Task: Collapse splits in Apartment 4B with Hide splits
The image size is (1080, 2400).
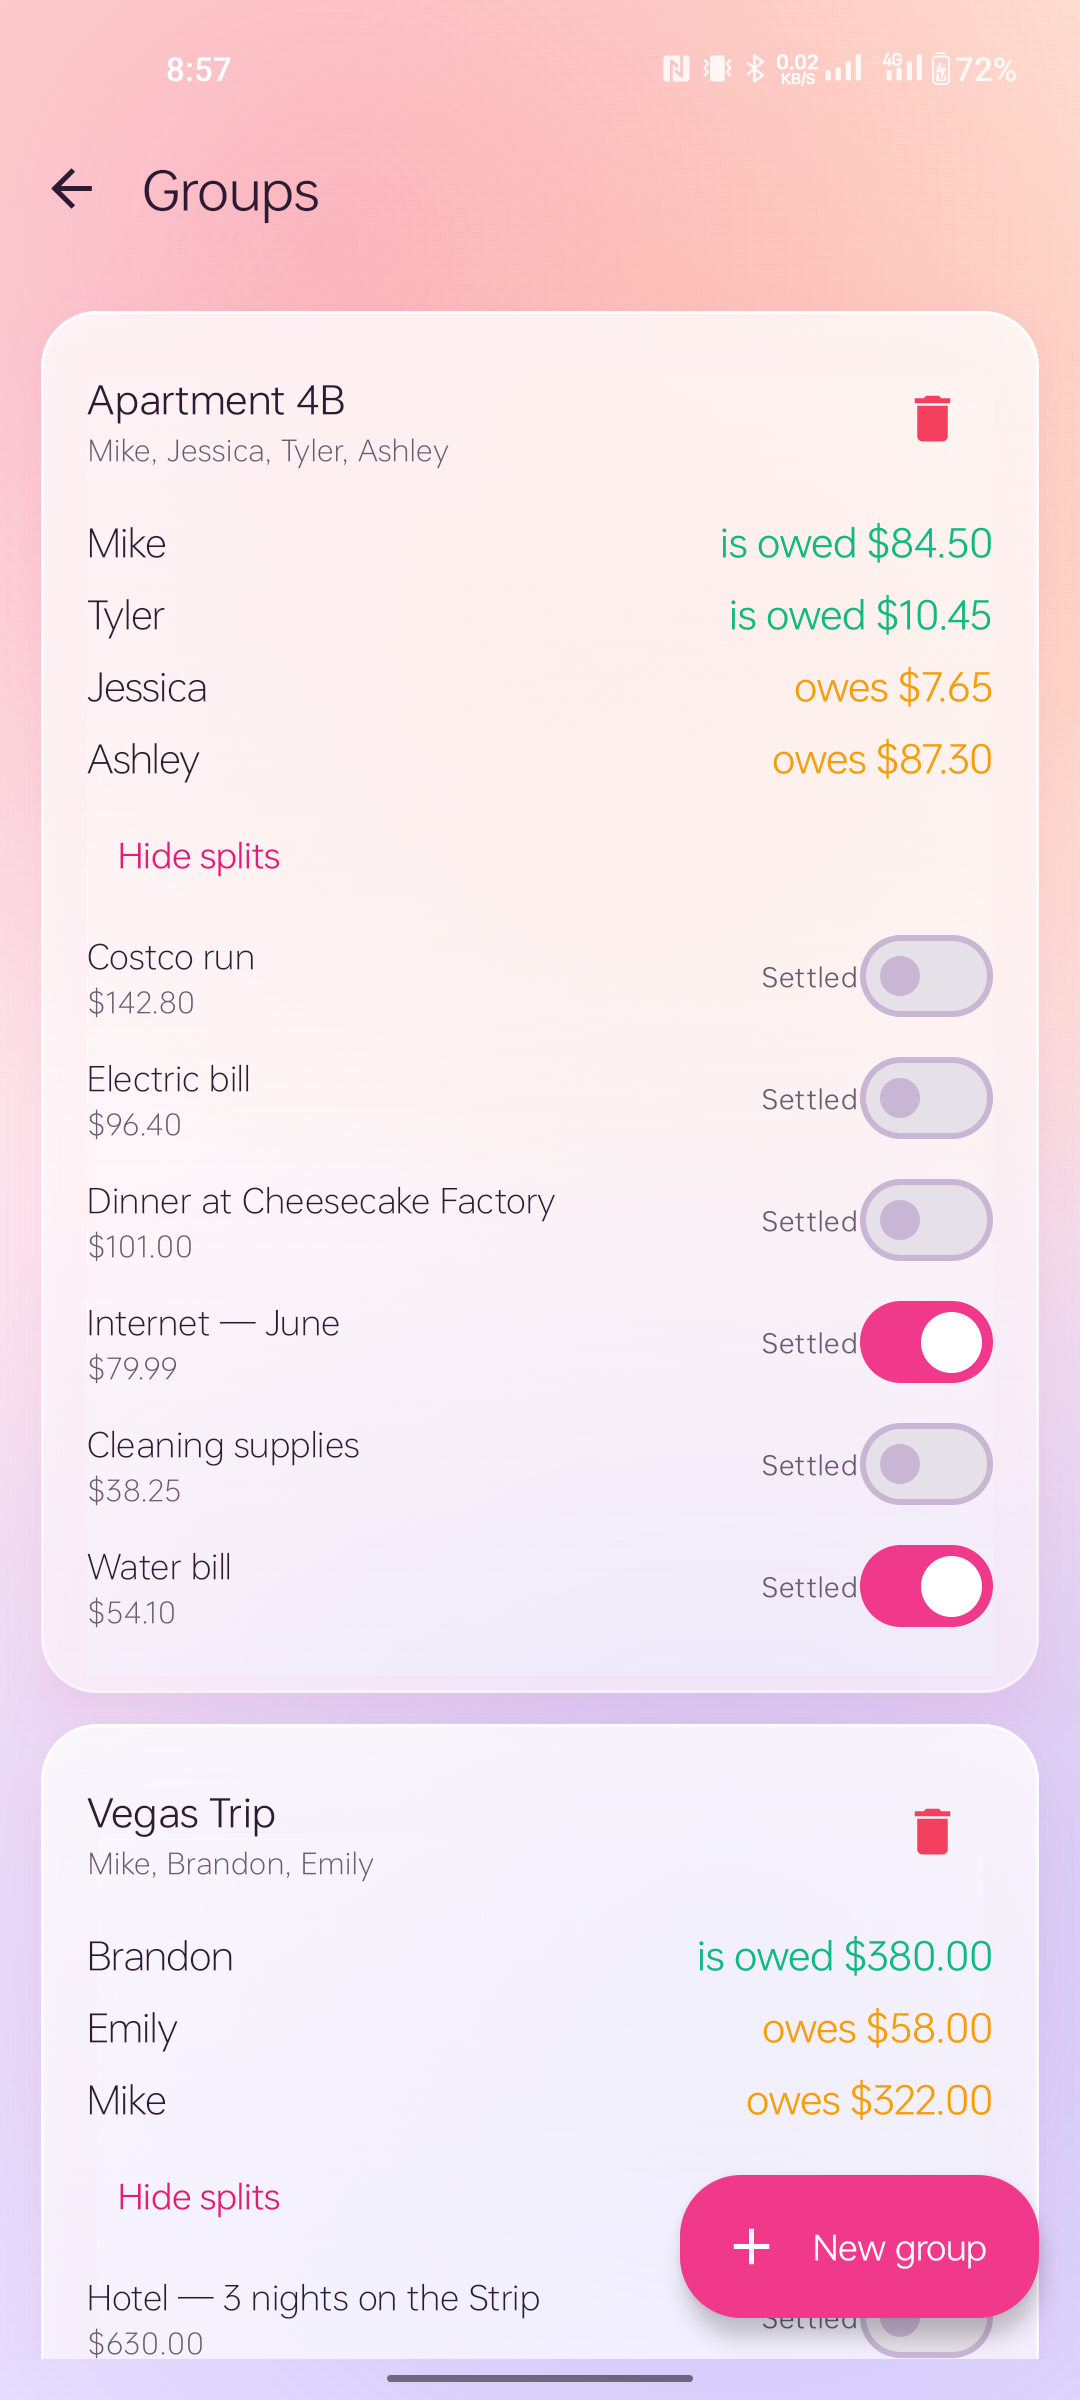Action: [x=199, y=856]
